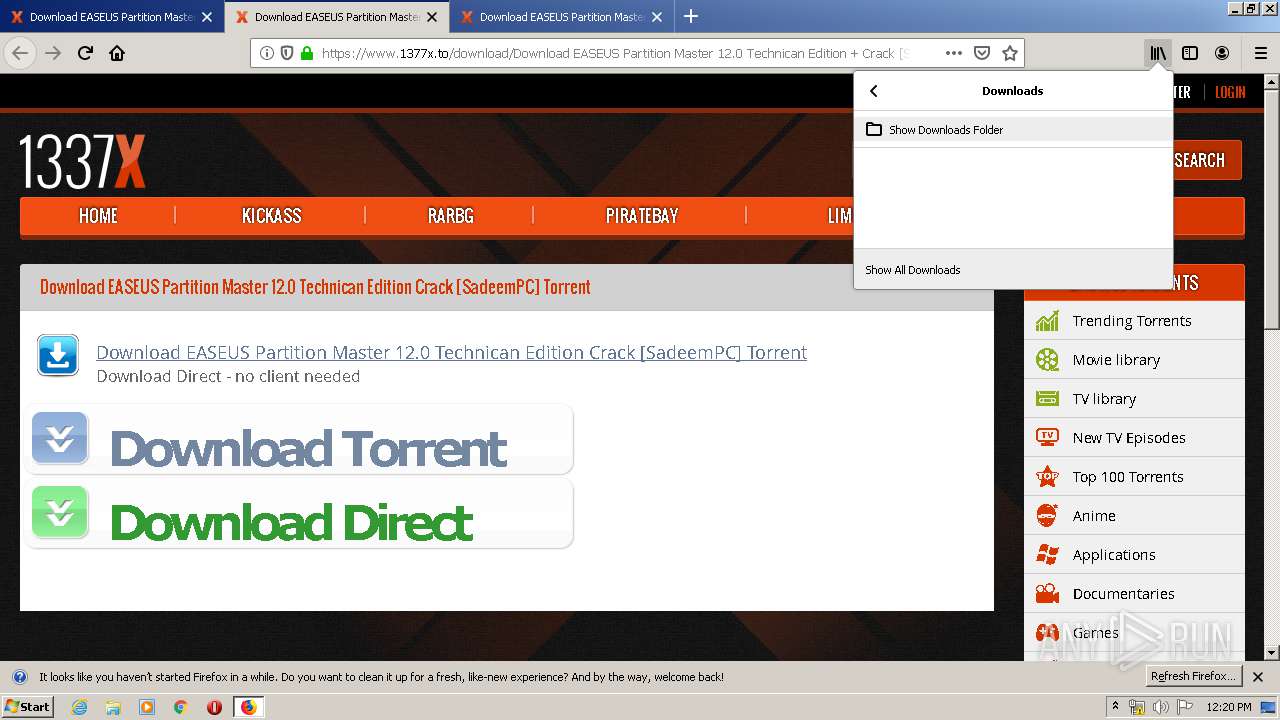Click the browser Forward arrow button
Screen dimensions: 1280x720
click(53, 53)
